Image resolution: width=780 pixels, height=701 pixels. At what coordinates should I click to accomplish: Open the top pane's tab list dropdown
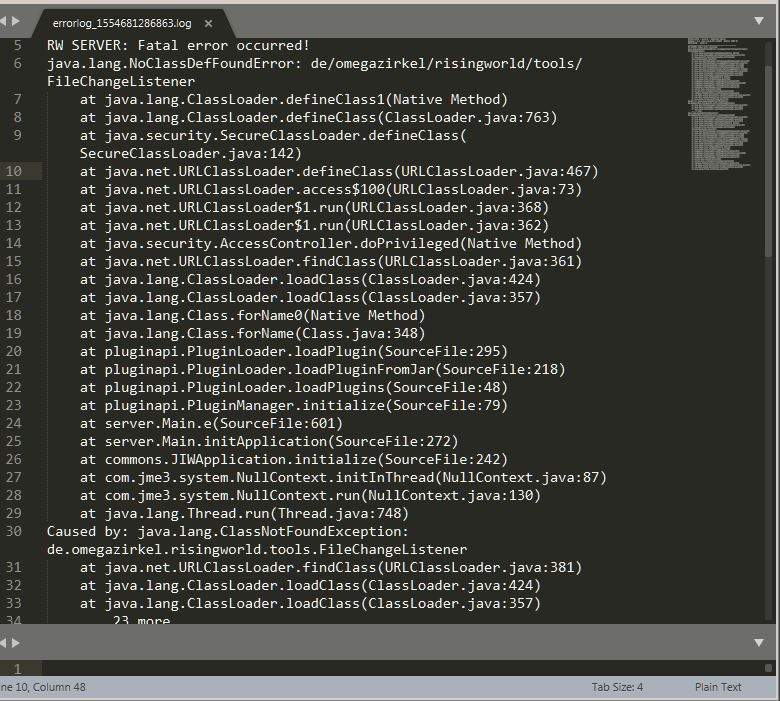coord(759,21)
